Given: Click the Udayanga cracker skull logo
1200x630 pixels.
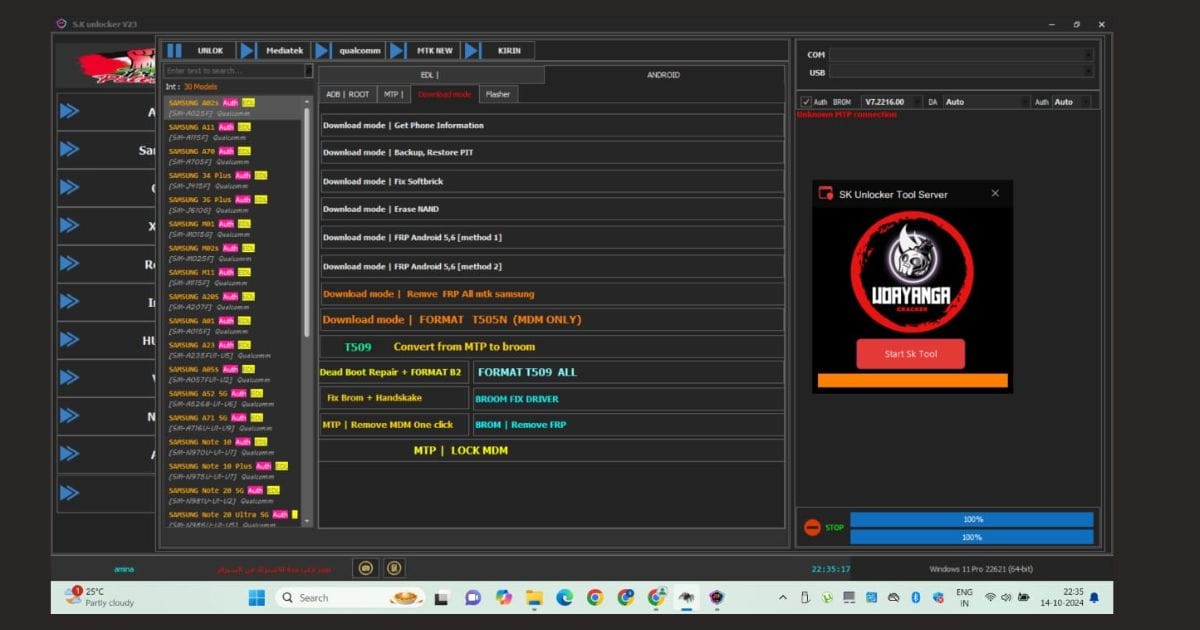Looking at the screenshot, I should [x=912, y=271].
